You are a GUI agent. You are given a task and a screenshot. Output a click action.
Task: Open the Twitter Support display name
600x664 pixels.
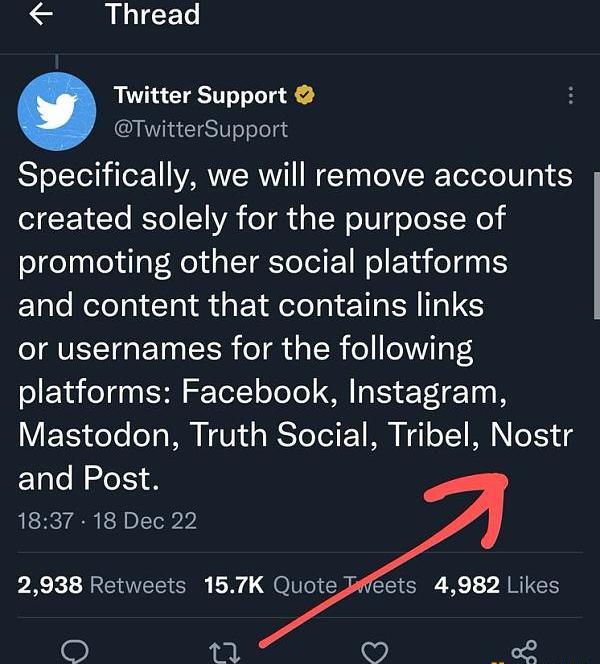200,96
